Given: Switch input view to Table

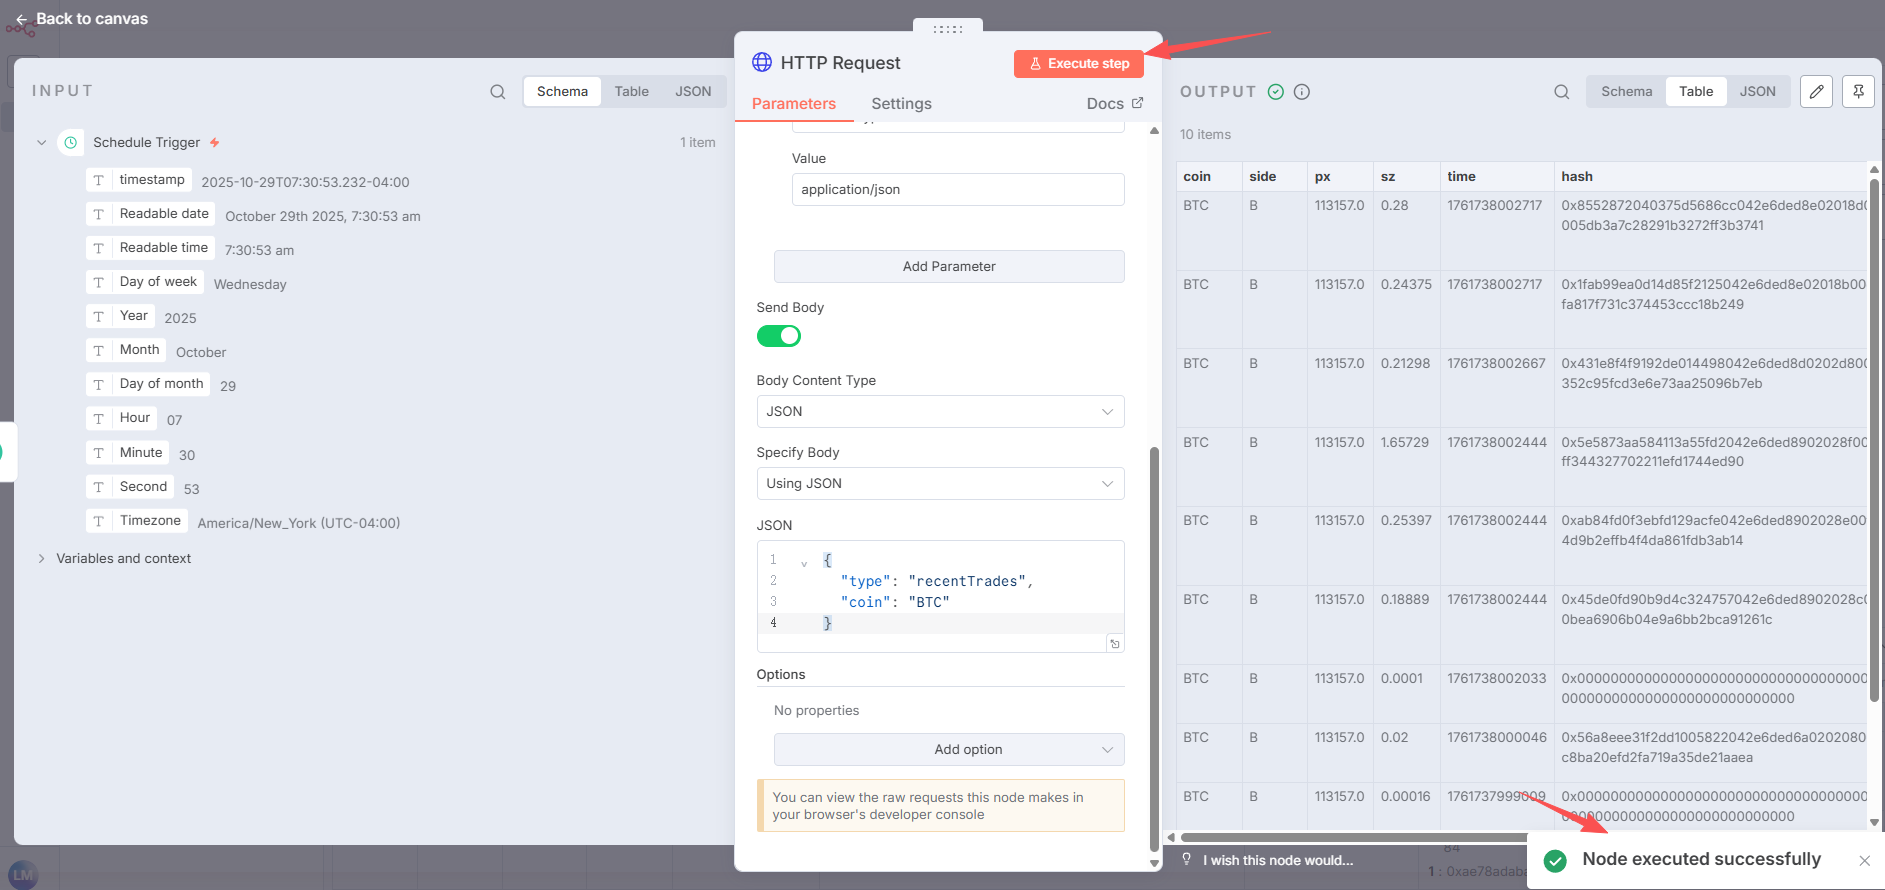Looking at the screenshot, I should (x=631, y=92).
